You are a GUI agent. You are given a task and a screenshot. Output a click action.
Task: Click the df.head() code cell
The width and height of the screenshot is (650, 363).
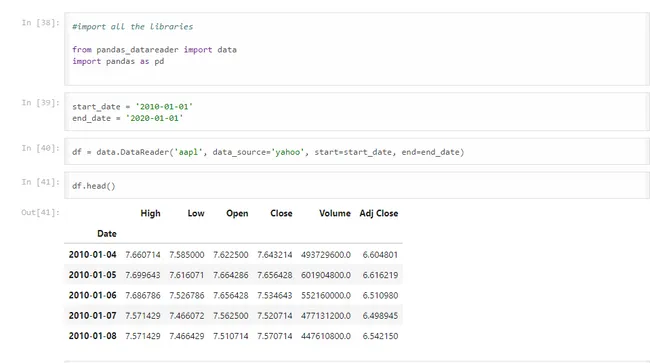[x=357, y=186]
